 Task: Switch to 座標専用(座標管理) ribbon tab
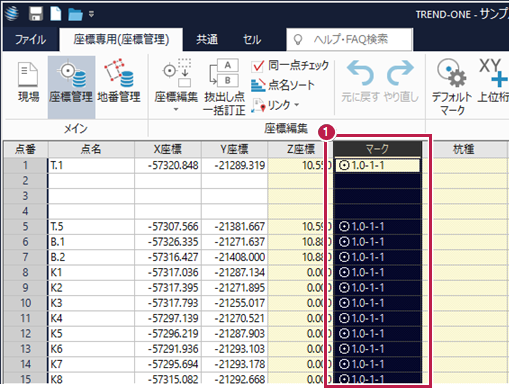[x=121, y=40]
